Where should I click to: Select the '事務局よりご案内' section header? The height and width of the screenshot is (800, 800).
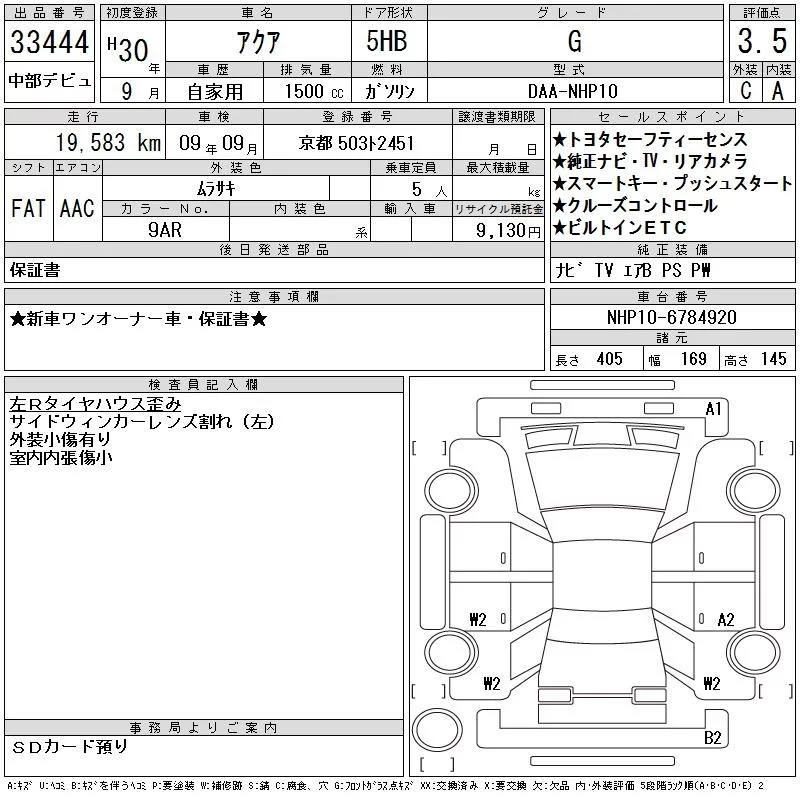pyautogui.click(x=203, y=728)
